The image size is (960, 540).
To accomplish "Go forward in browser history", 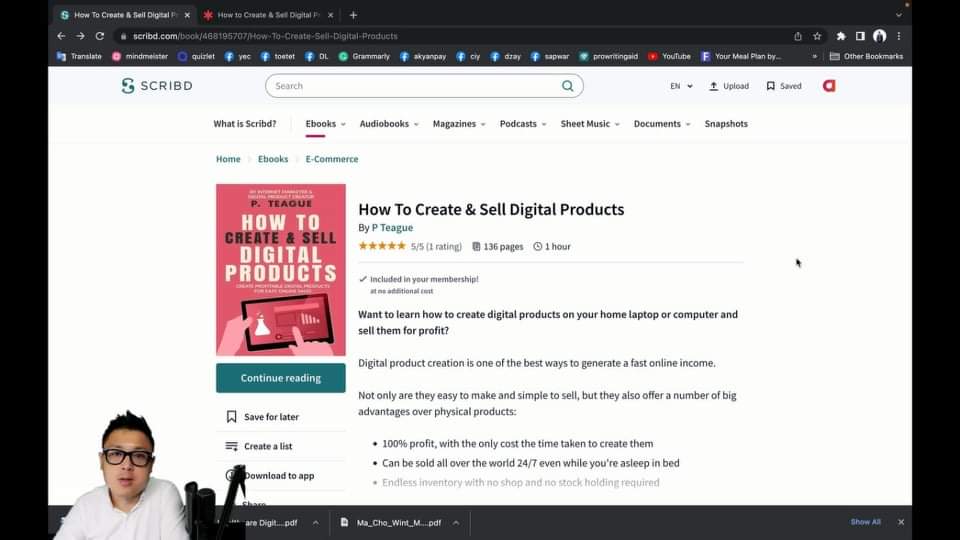I will pos(80,36).
